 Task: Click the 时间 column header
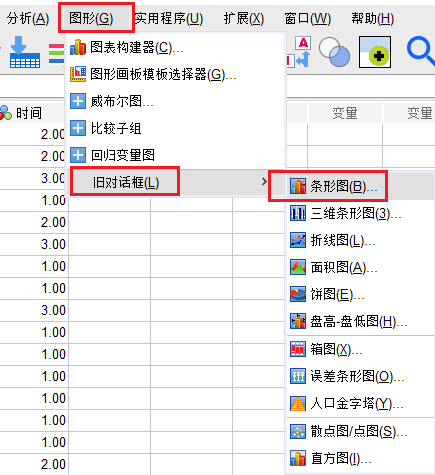pyautogui.click(x=29, y=113)
